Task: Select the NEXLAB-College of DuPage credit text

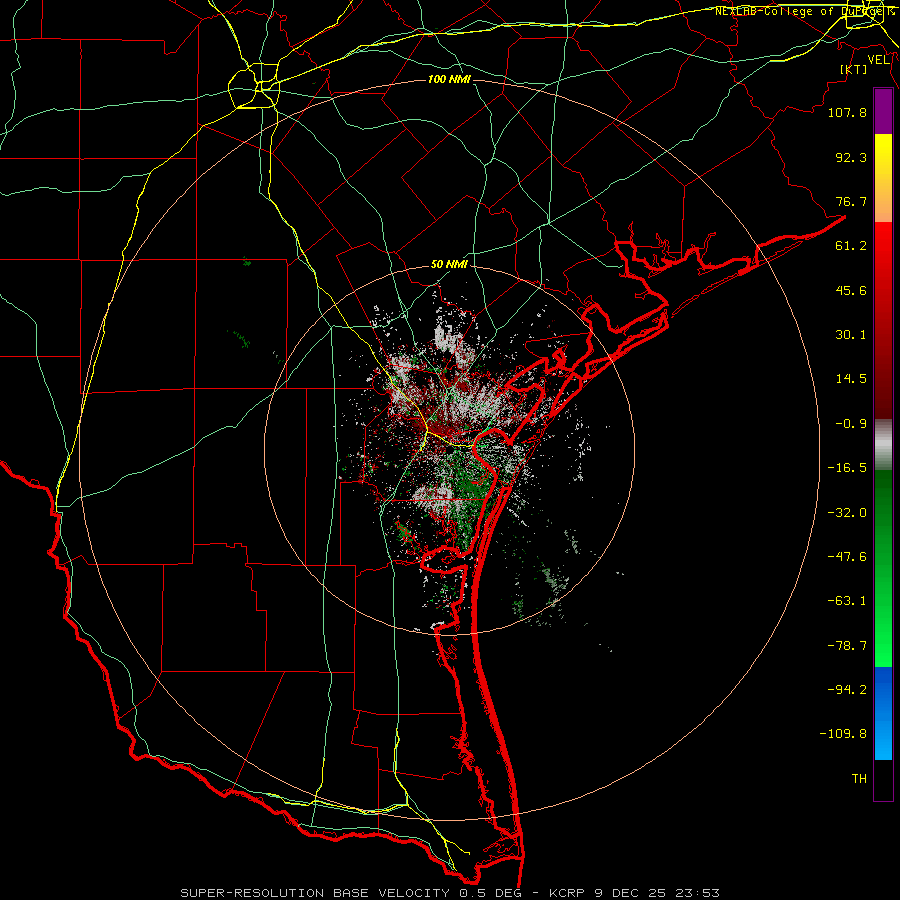Action: [804, 11]
